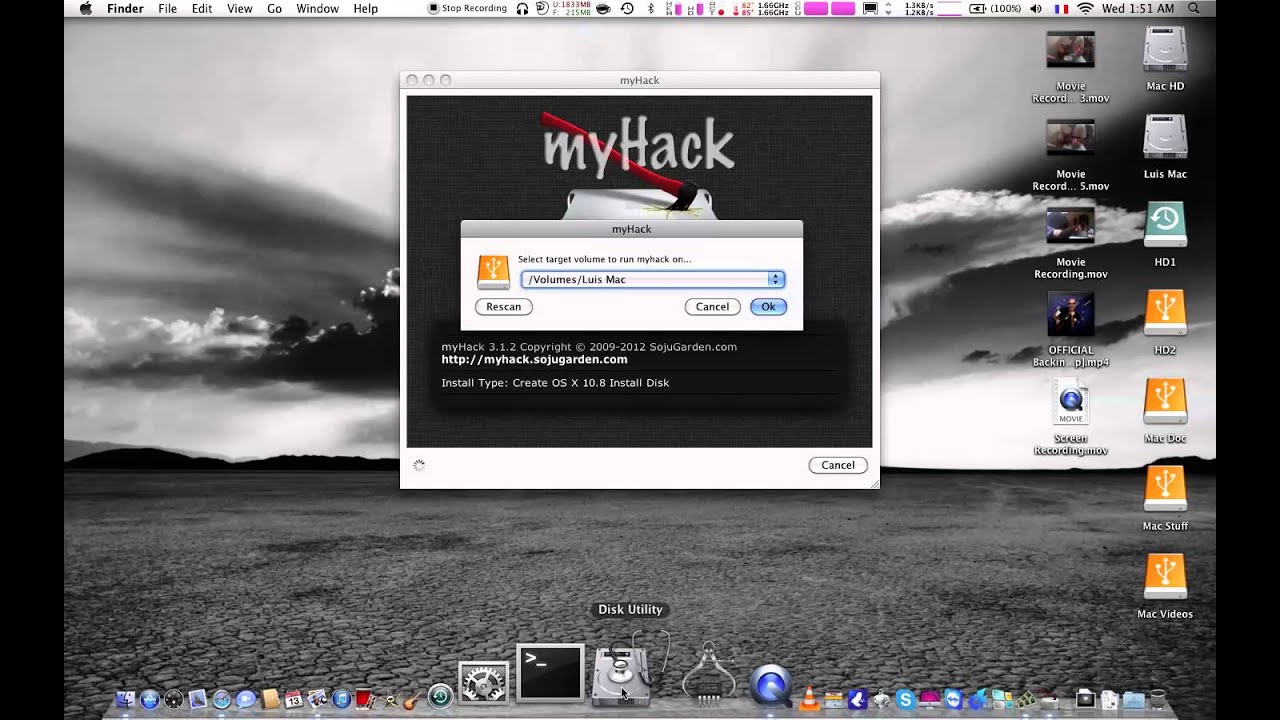The image size is (1280, 720).
Task: Click Cancel at the bottom of the myHack window
Action: 838,465
